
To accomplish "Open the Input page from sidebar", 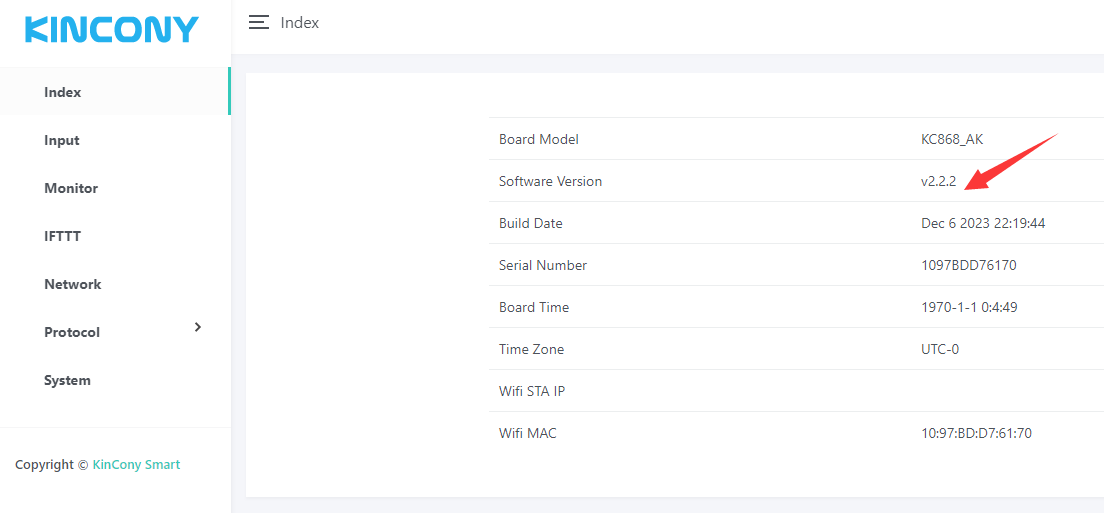I will point(61,140).
